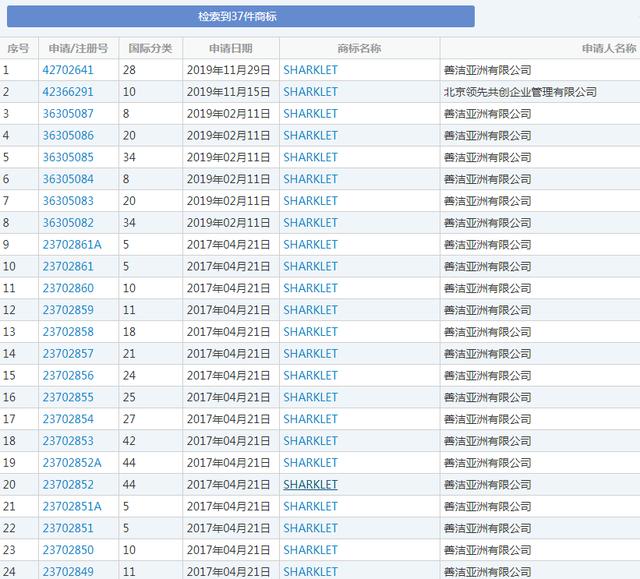Select the 23702852A registration link
640x579 pixels.
coord(72,463)
